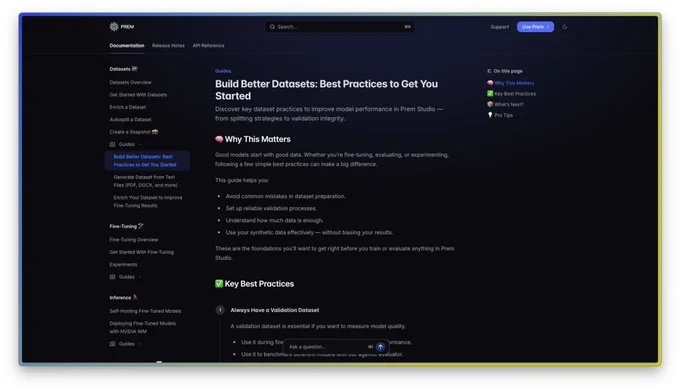Submit question with arrow-up send icon
The width and height of the screenshot is (680, 391).
coord(380,347)
